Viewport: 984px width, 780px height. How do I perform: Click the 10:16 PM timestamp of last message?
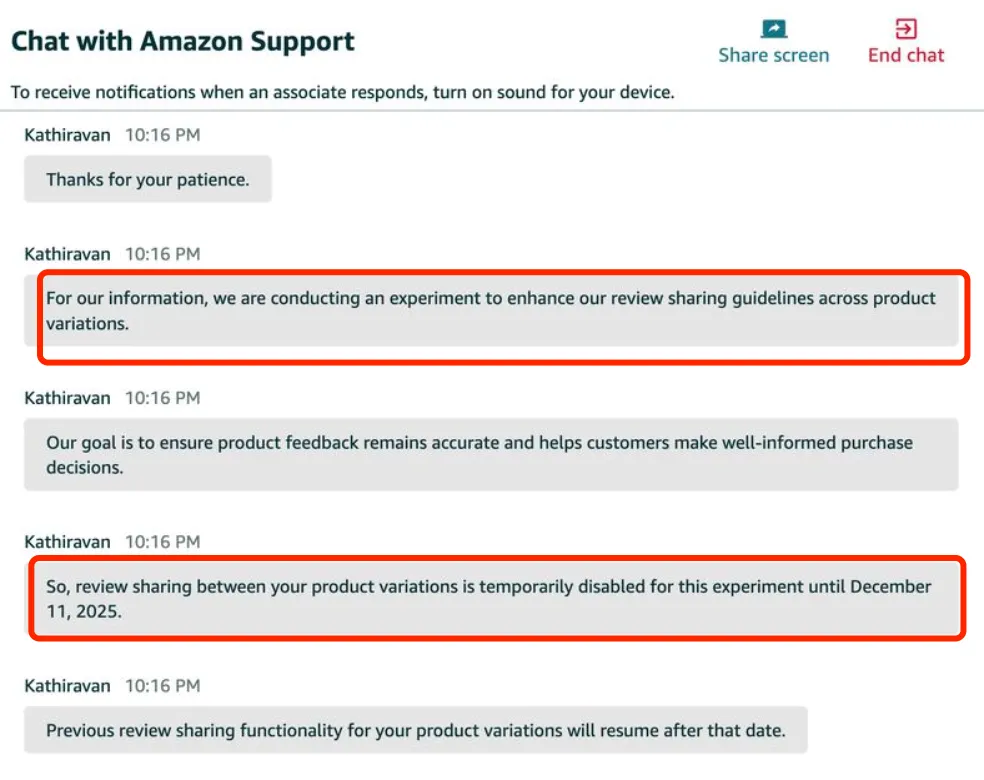(162, 686)
